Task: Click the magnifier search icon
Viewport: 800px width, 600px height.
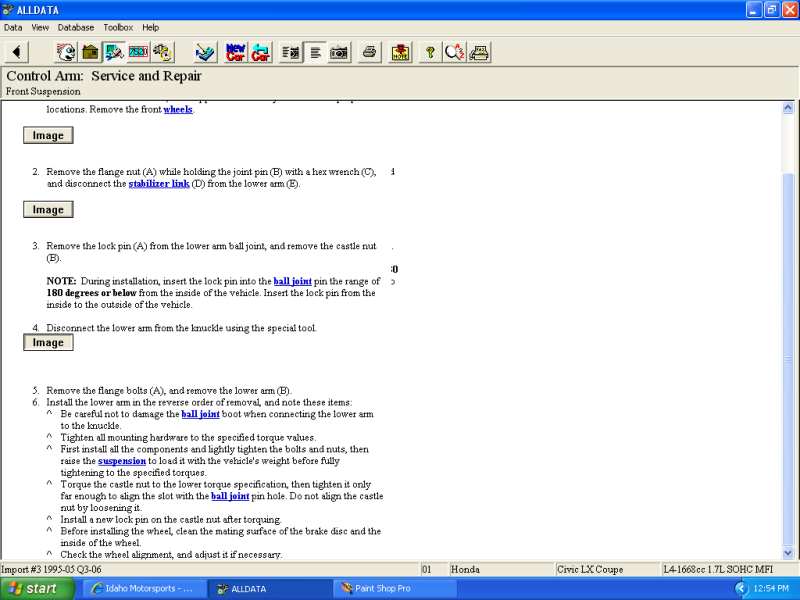Action: click(x=455, y=52)
